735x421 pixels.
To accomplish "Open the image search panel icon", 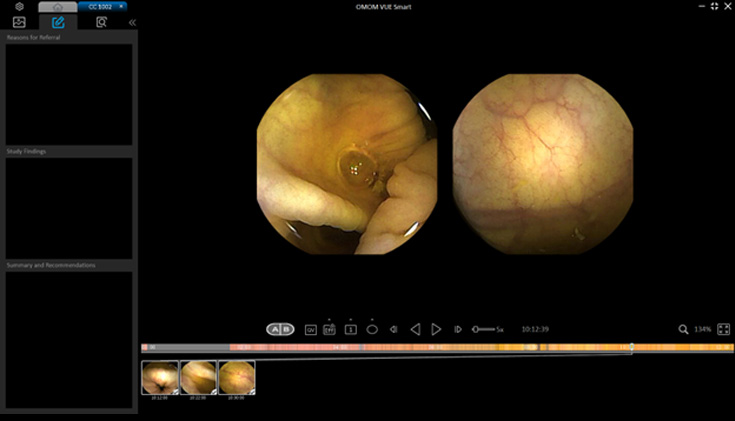I will 101,22.
